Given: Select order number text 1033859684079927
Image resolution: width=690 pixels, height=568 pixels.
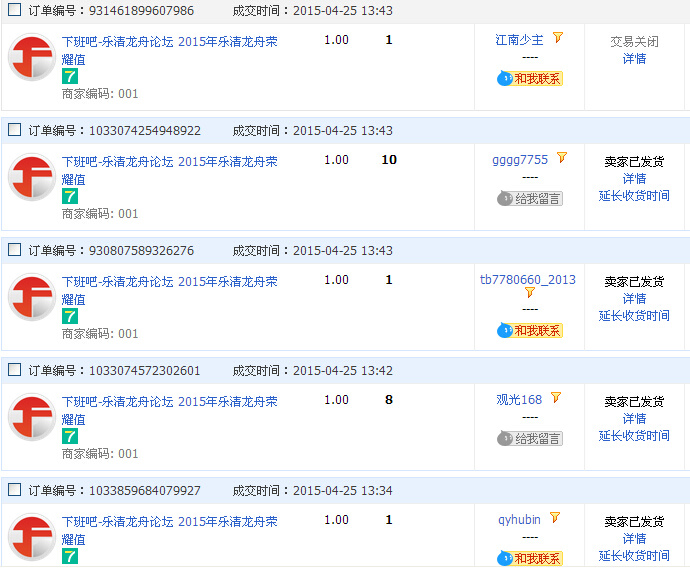Looking at the screenshot, I should (145, 491).
